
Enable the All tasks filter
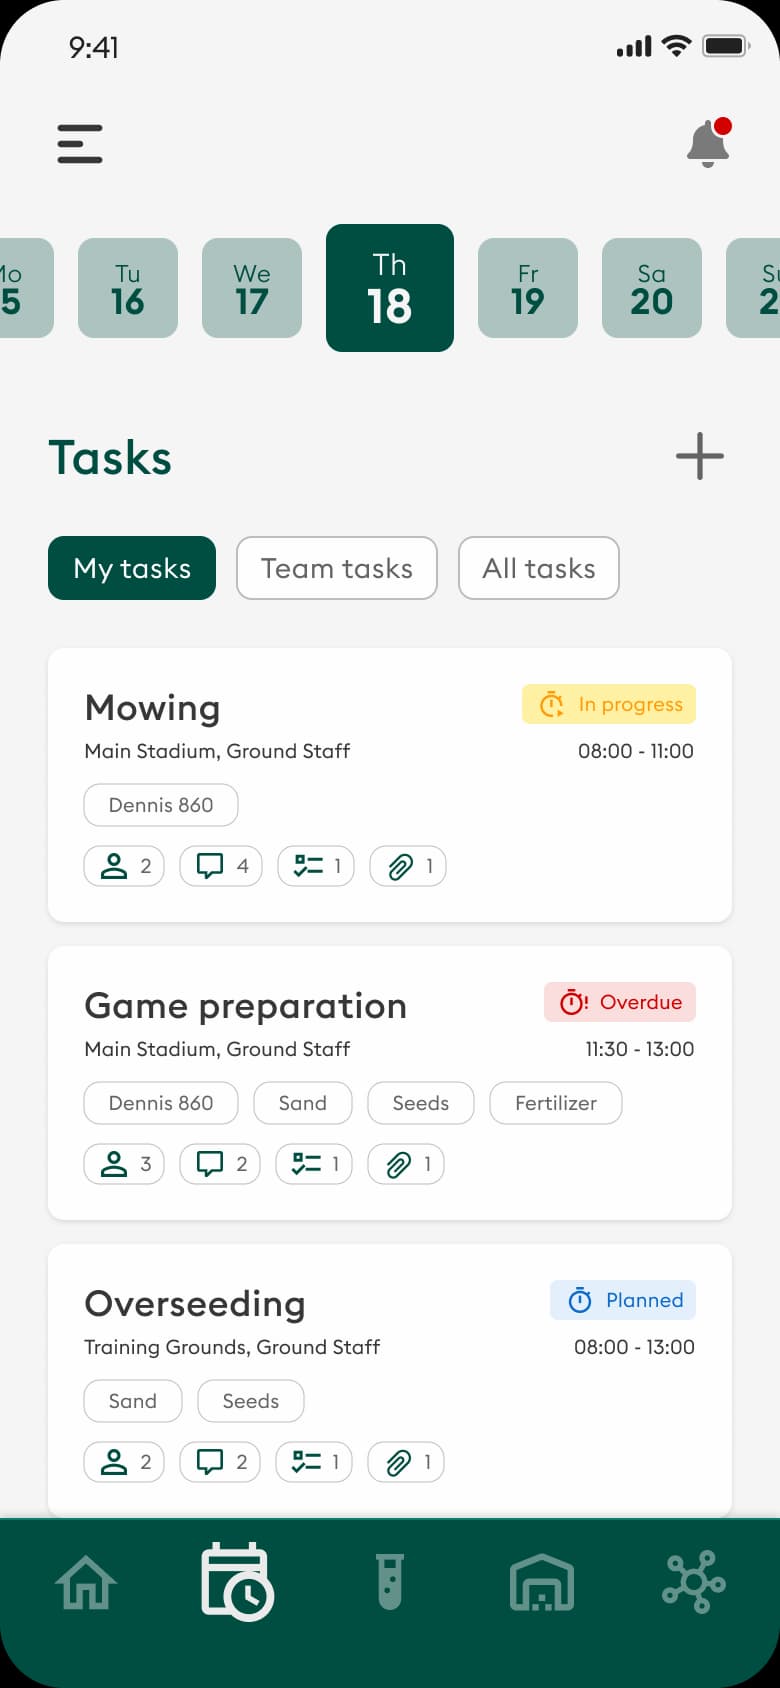(538, 568)
